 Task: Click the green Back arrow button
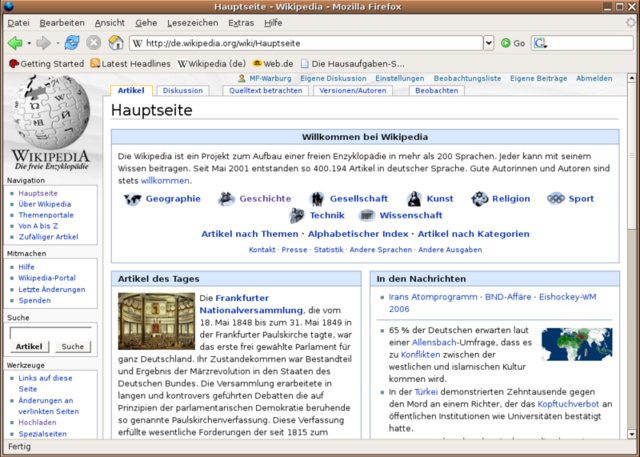15,43
